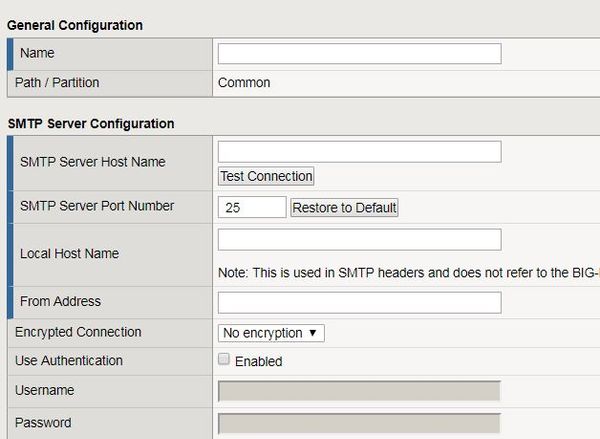
Task: Click the Common partition value text
Action: [x=244, y=83]
